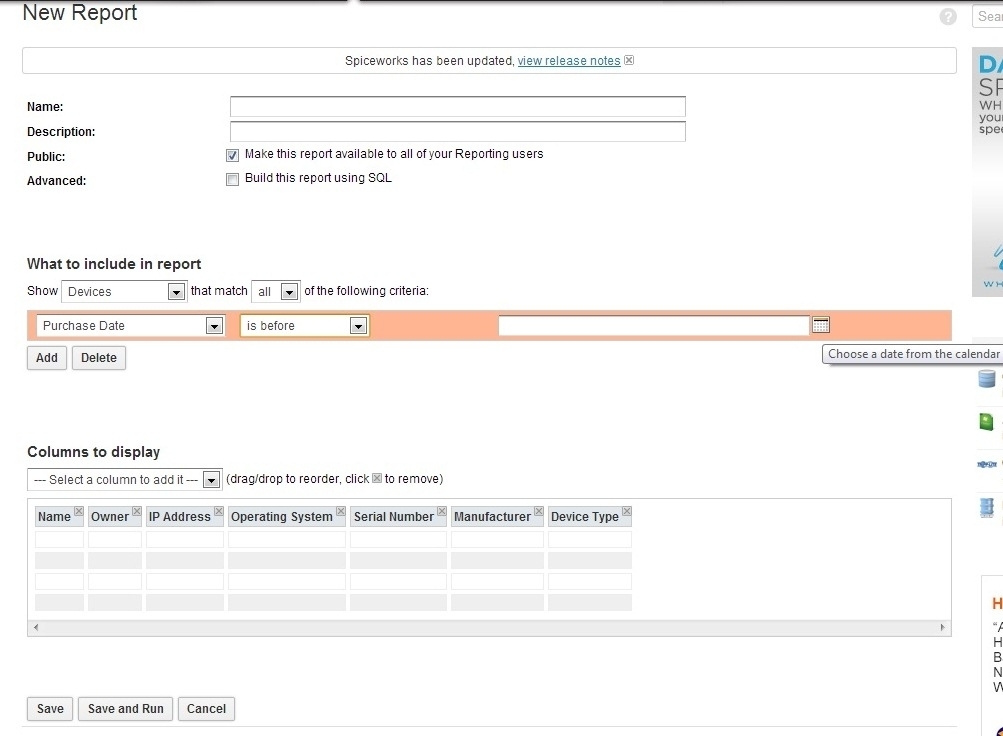Click the blue server stack icon in sidebar
This screenshot has height=736, width=1003.
click(x=985, y=507)
